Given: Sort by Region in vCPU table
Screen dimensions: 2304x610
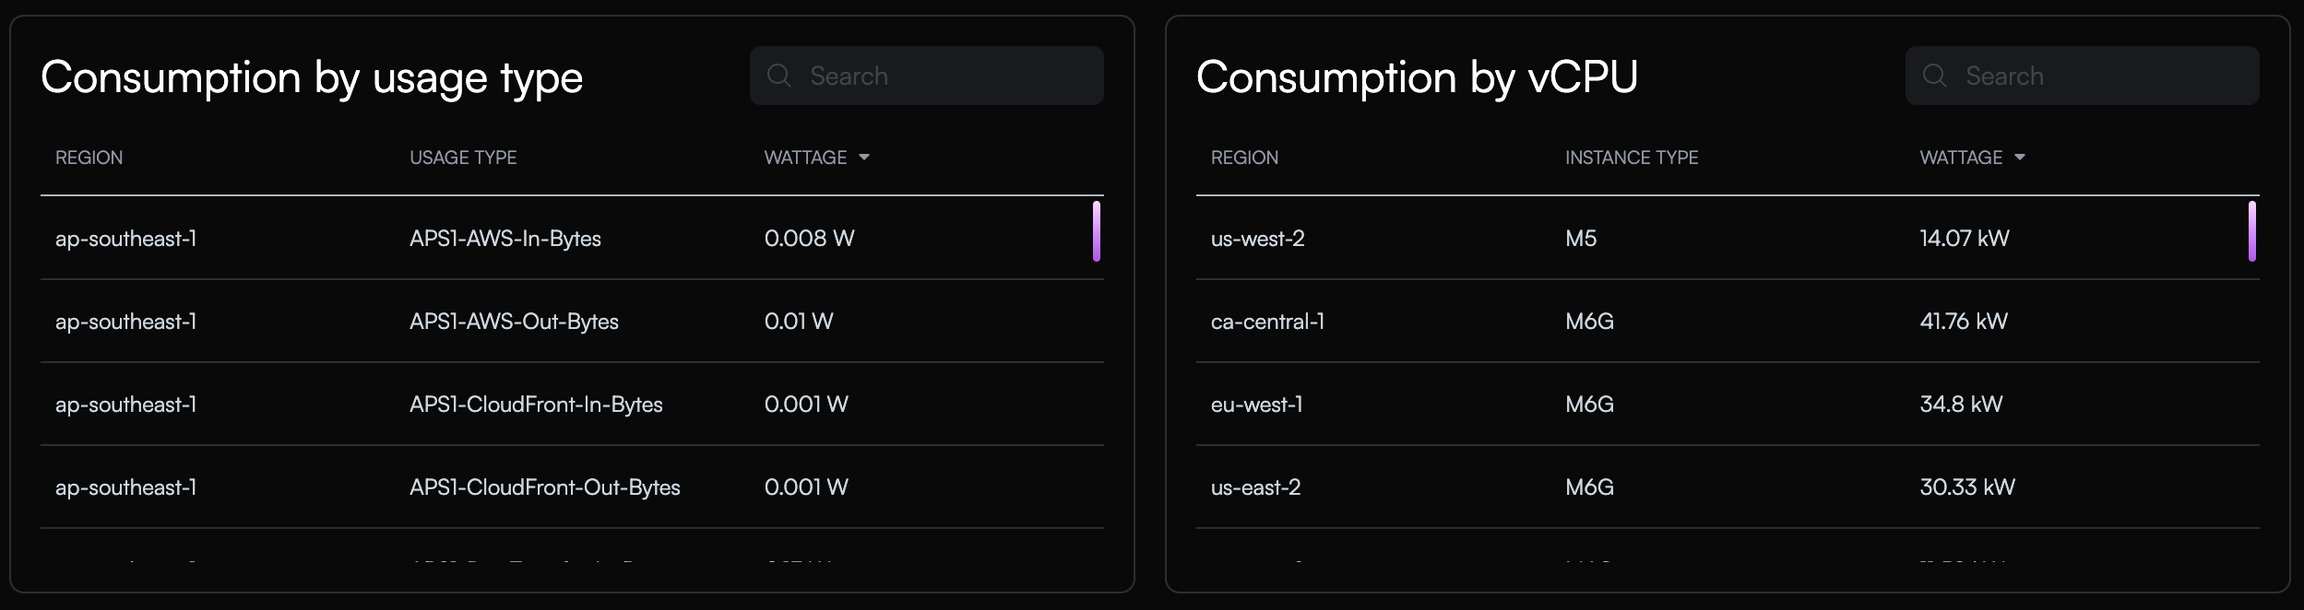Looking at the screenshot, I should pyautogui.click(x=1244, y=158).
